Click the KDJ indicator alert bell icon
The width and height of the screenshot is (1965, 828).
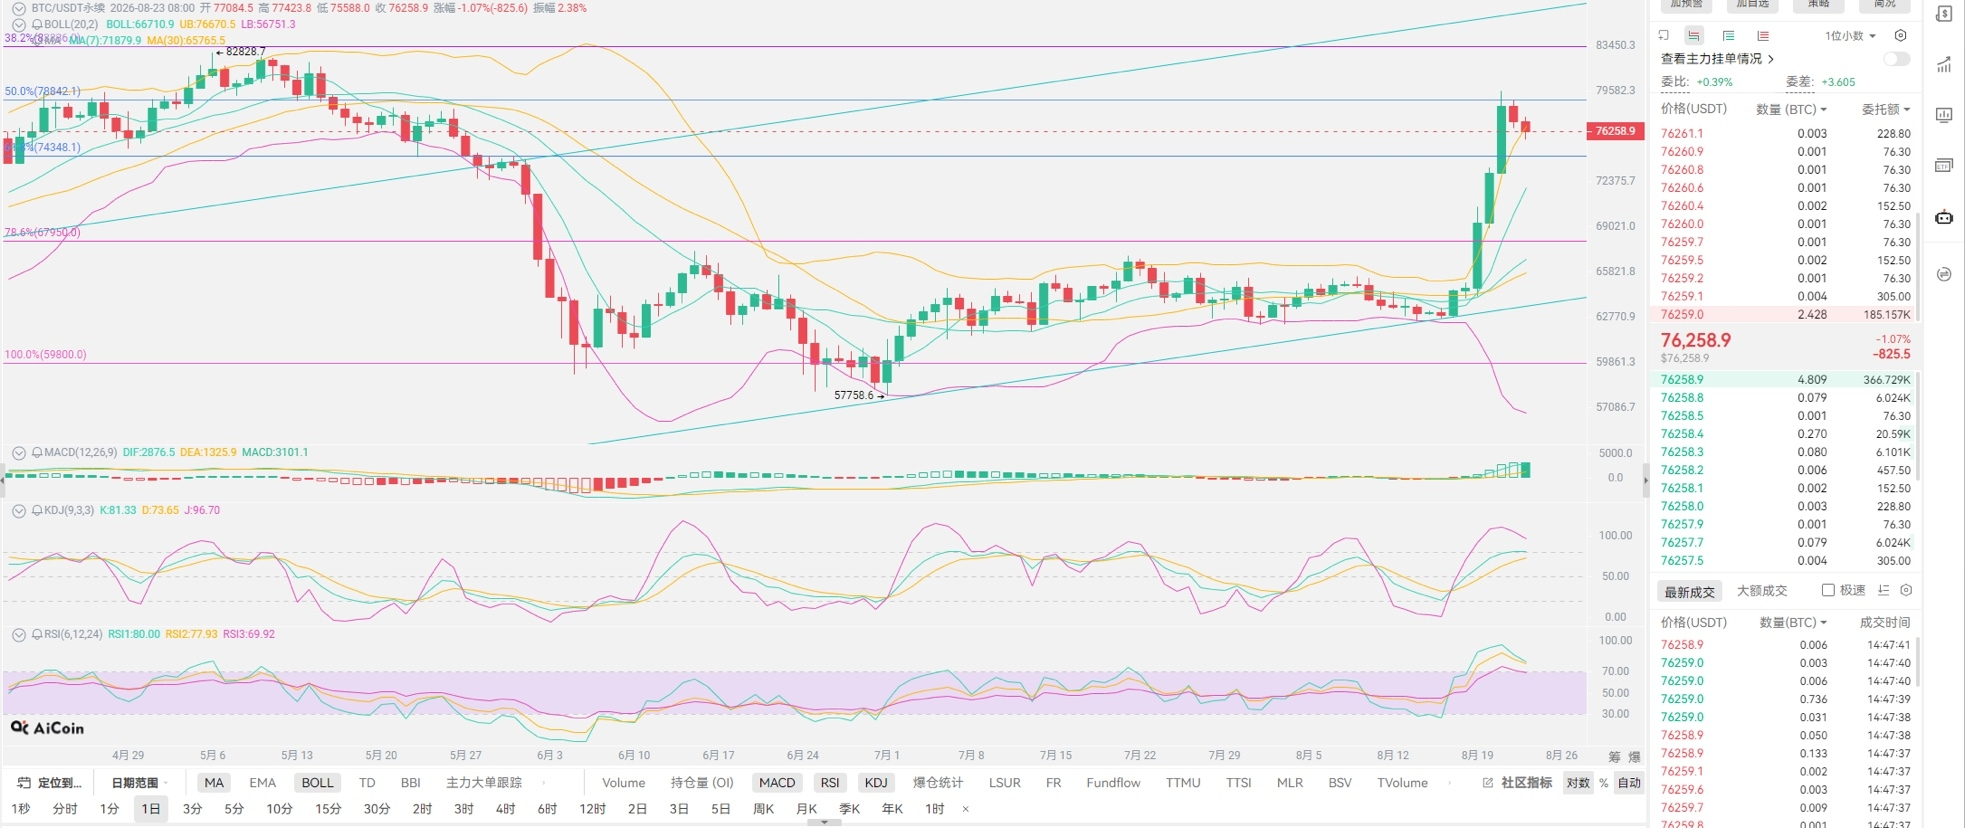pyautogui.click(x=37, y=511)
